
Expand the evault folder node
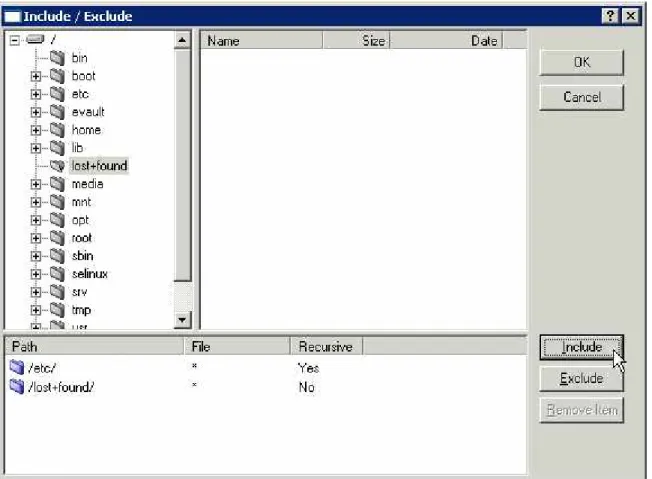[36, 112]
